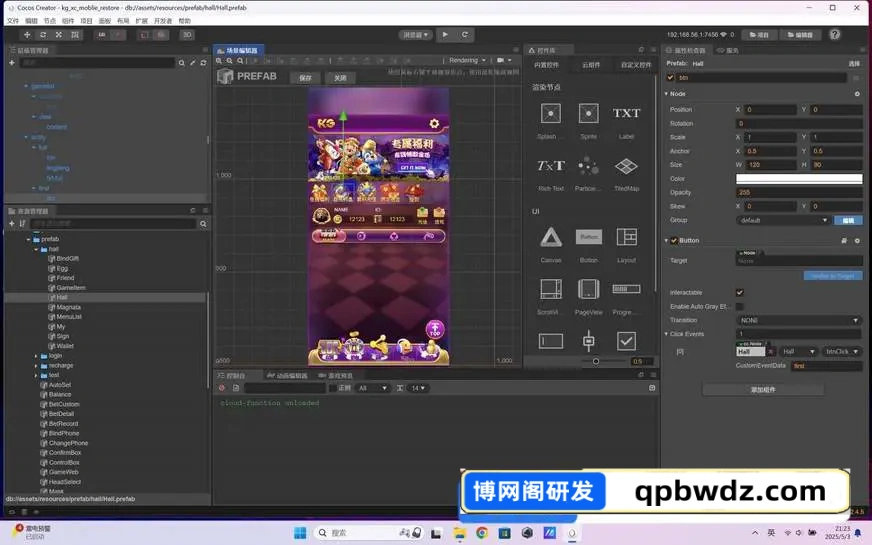This screenshot has width=872, height=545.
Task: Select the Move transform tool in toolbar
Action: tap(27, 34)
